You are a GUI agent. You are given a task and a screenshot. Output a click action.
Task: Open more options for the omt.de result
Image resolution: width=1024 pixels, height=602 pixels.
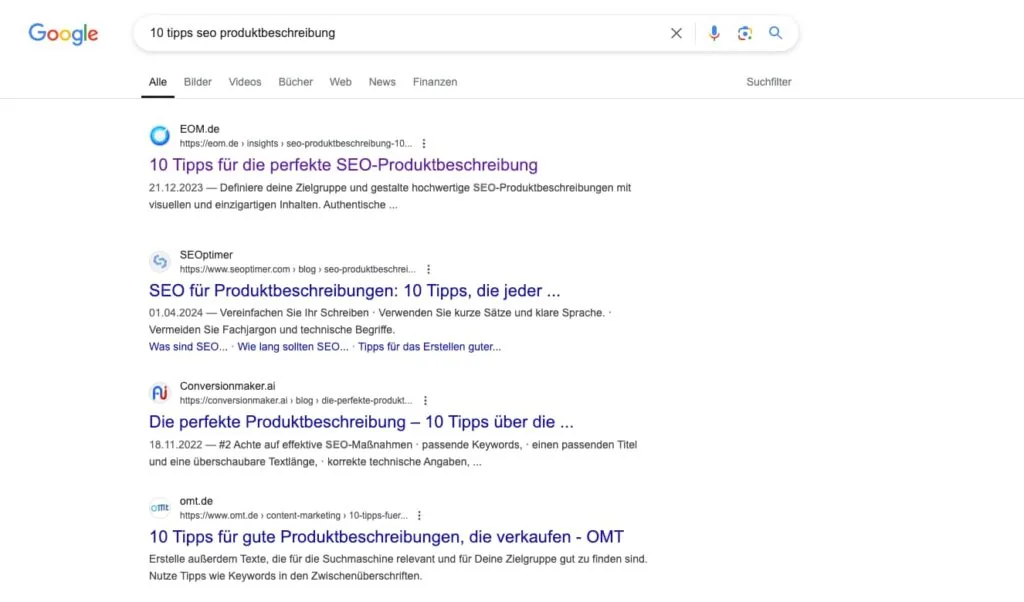tap(419, 515)
